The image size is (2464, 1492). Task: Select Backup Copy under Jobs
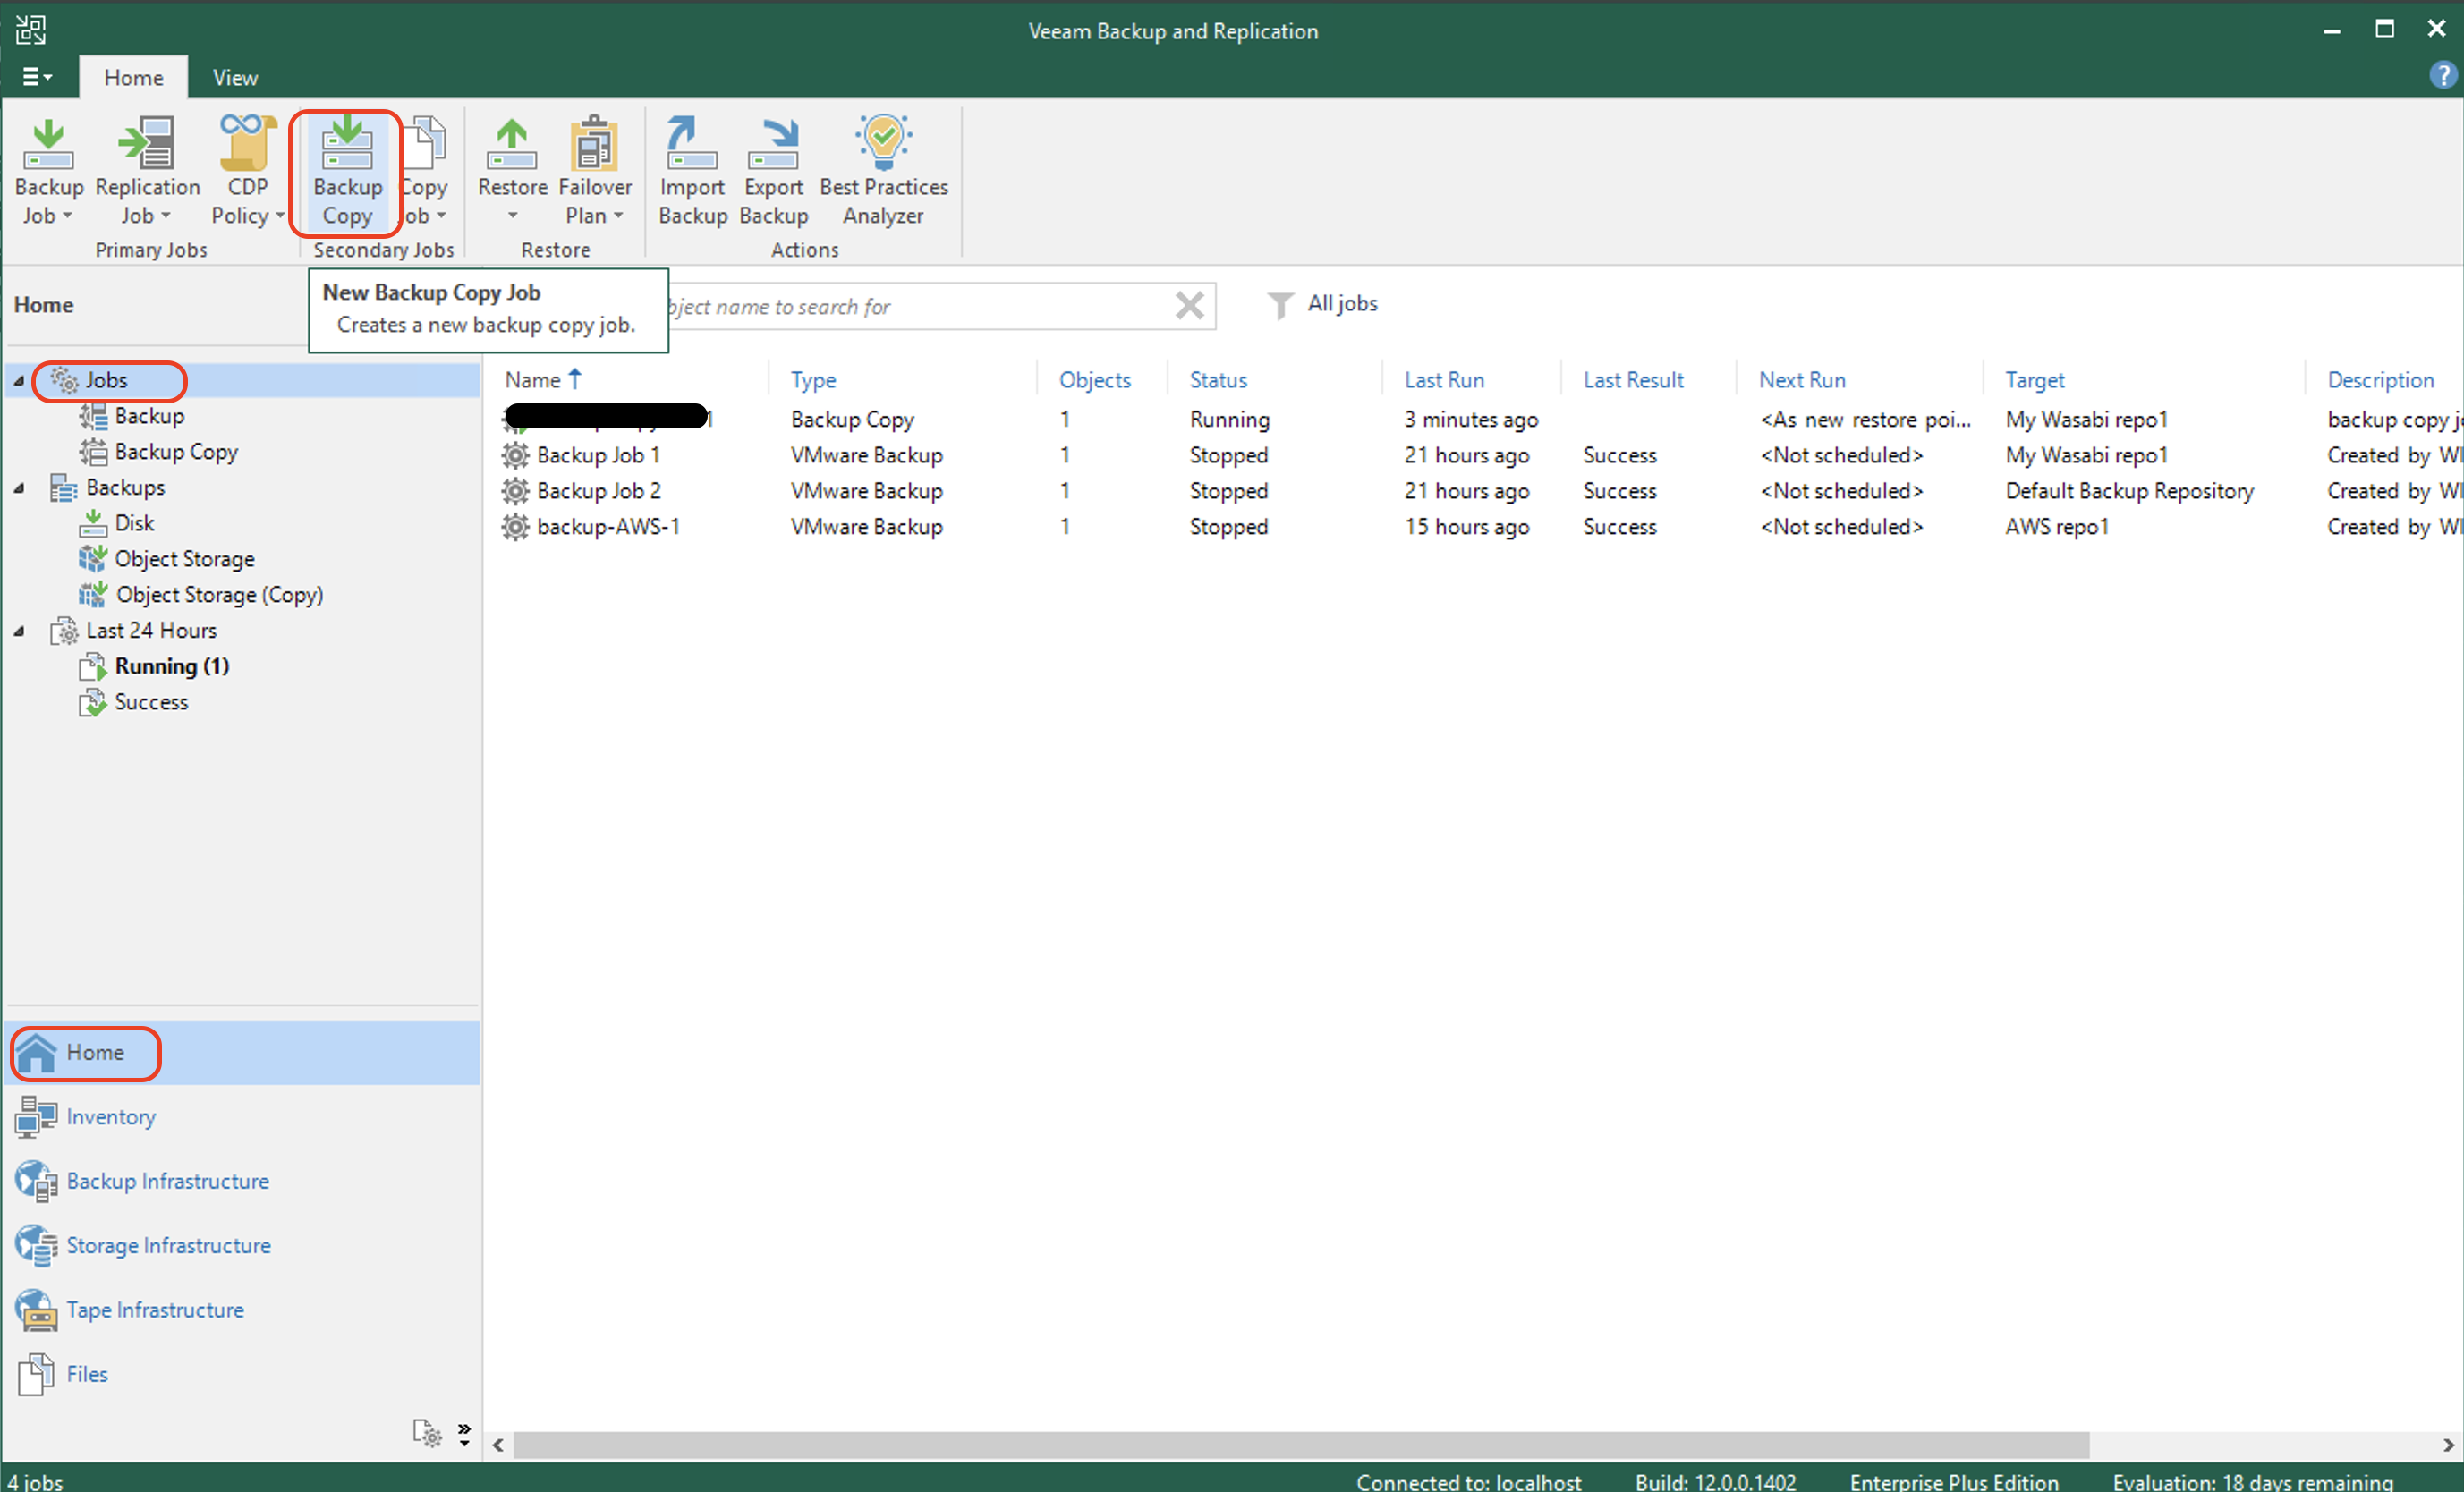coord(176,452)
